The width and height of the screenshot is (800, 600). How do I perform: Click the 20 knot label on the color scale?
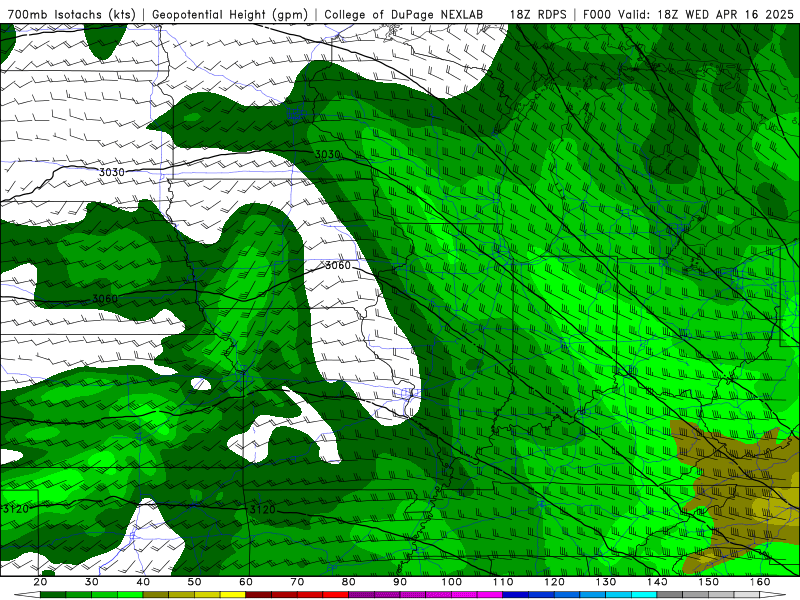pyautogui.click(x=40, y=582)
